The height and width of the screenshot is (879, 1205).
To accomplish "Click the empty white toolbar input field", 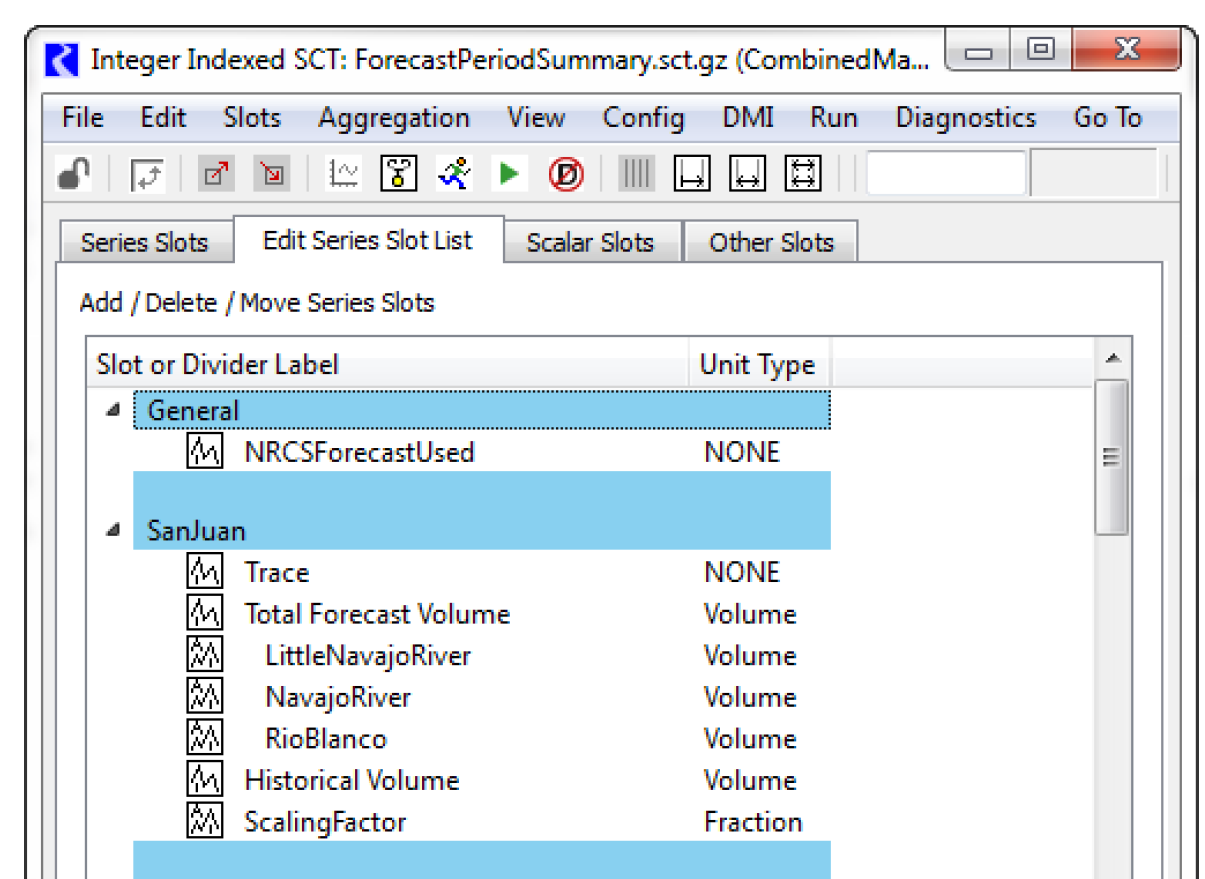I will pos(945,175).
